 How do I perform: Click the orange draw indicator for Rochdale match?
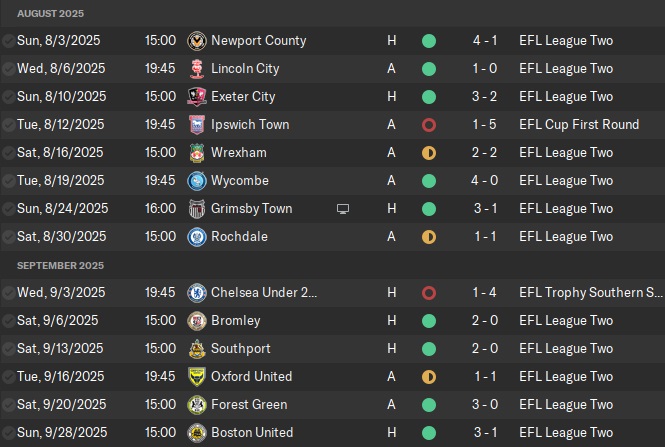coord(429,237)
